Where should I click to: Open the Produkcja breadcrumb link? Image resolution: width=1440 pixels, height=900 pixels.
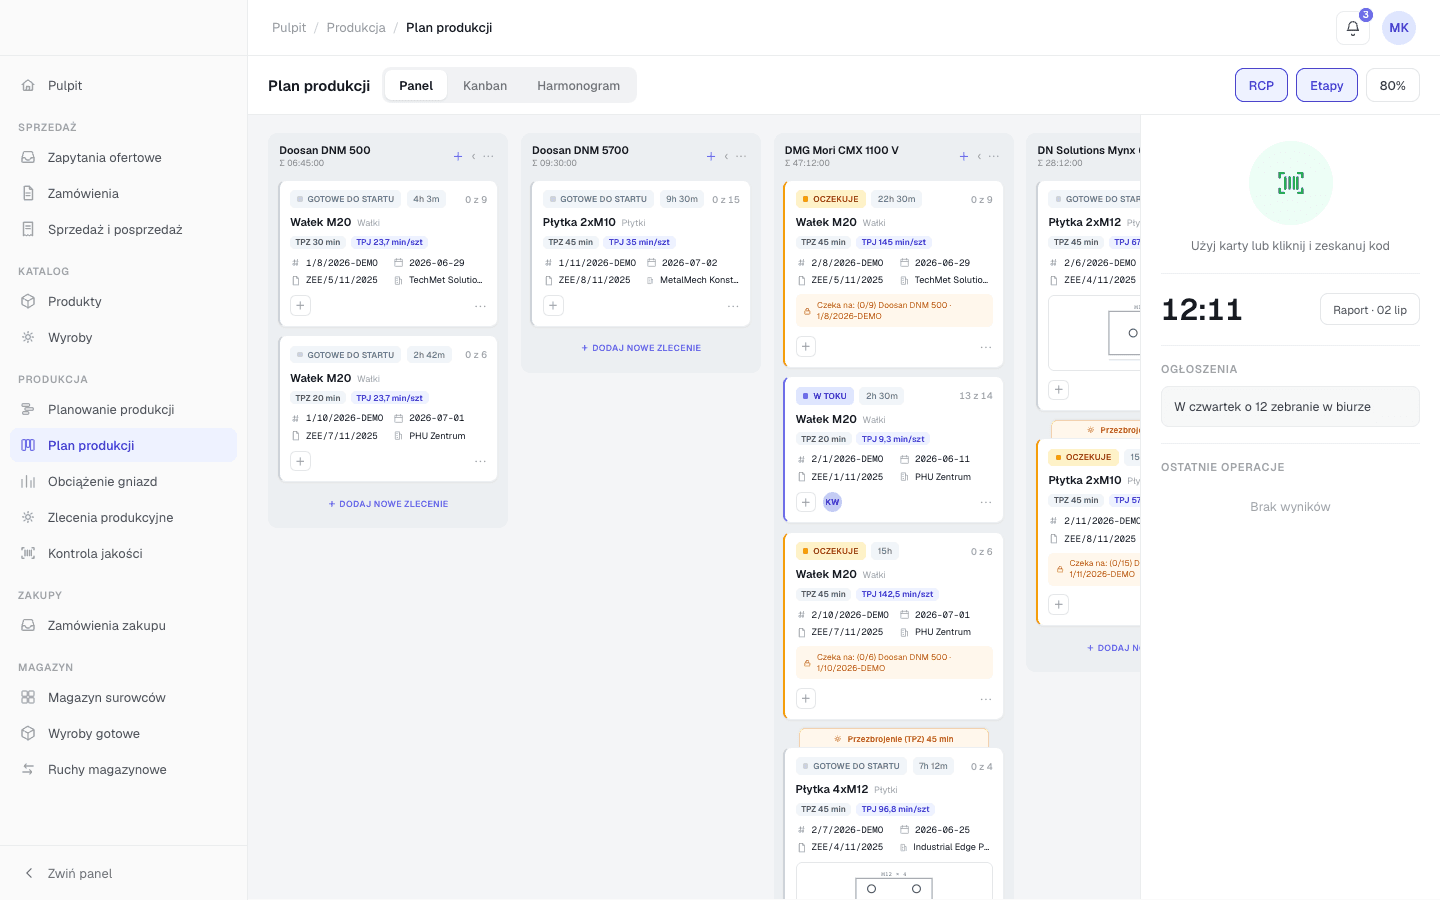356,28
